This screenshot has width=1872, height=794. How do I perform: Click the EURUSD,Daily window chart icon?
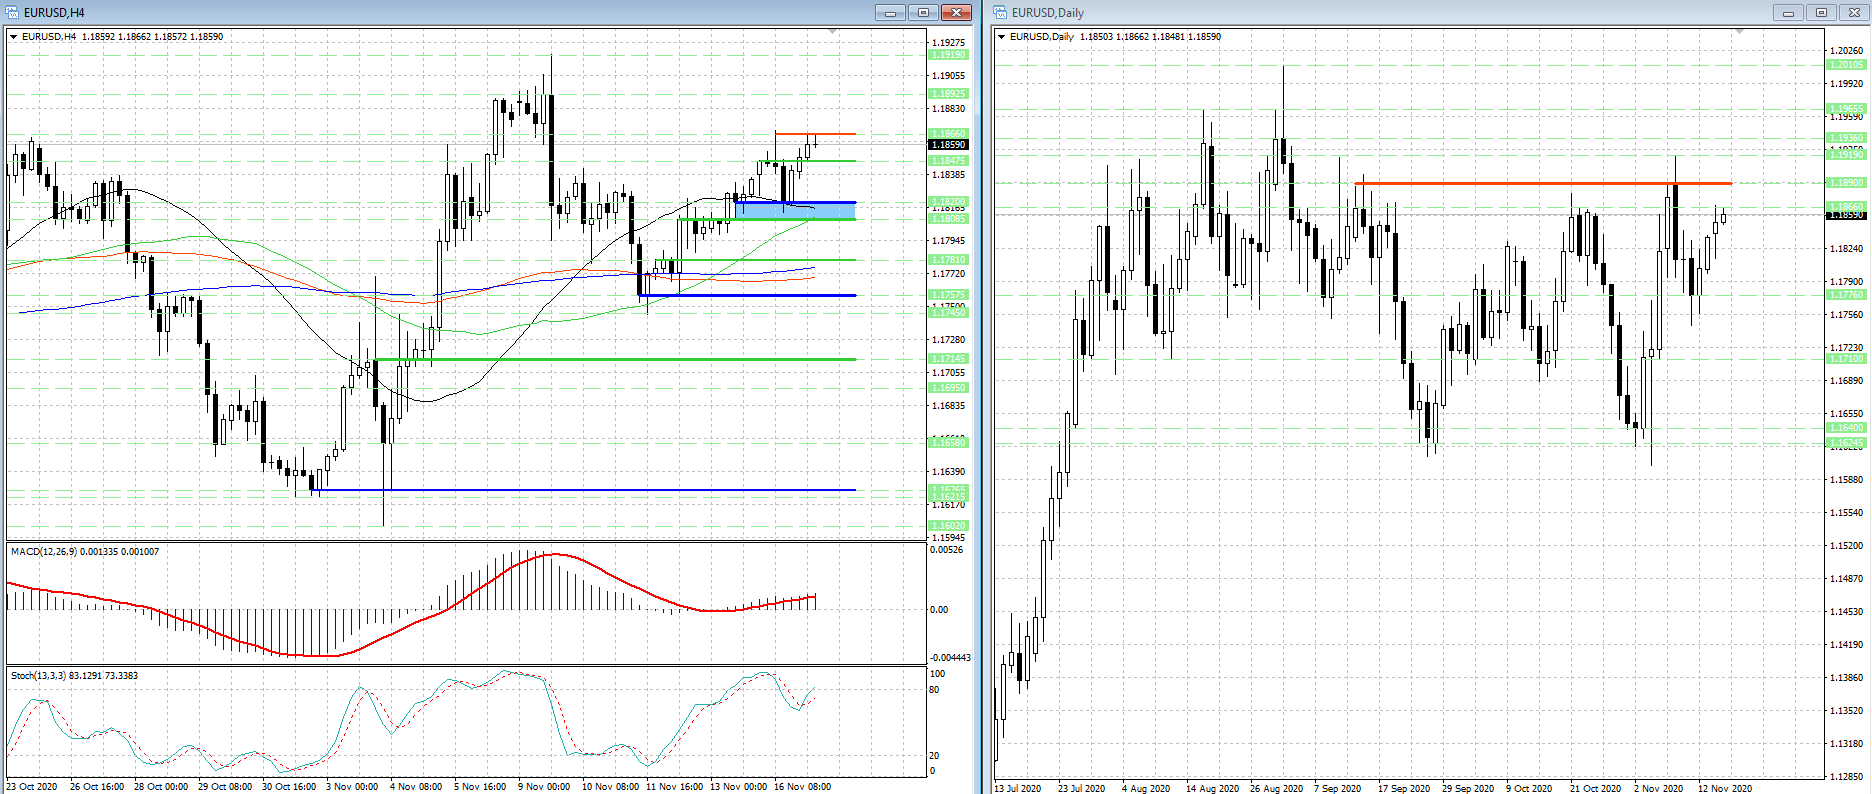pos(1000,12)
